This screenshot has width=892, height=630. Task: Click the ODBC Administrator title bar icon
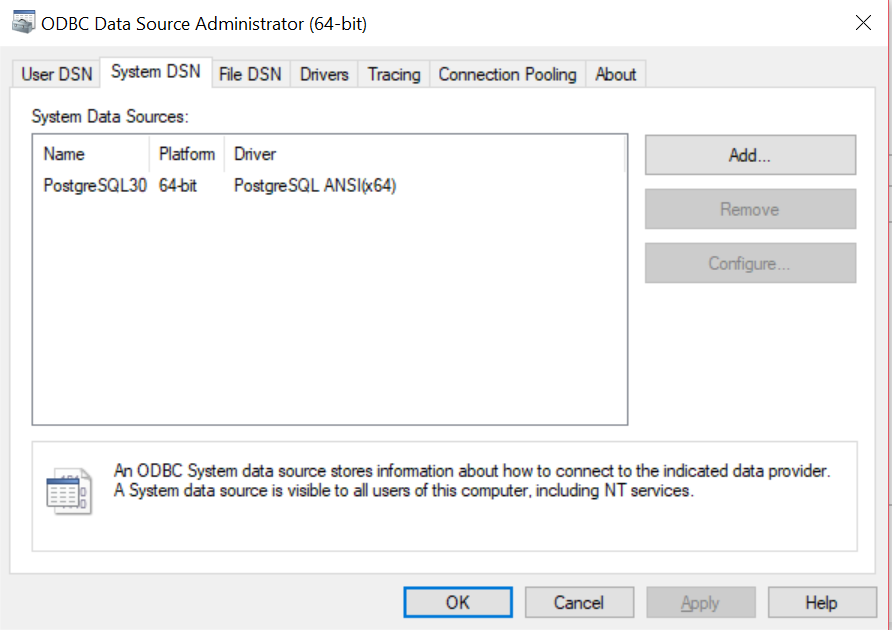[x=23, y=23]
